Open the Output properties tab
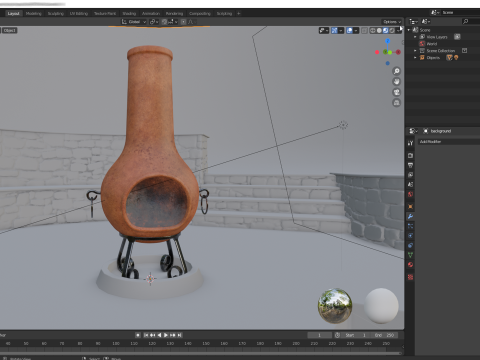Image resolution: width=480 pixels, height=360 pixels. pos(410,165)
